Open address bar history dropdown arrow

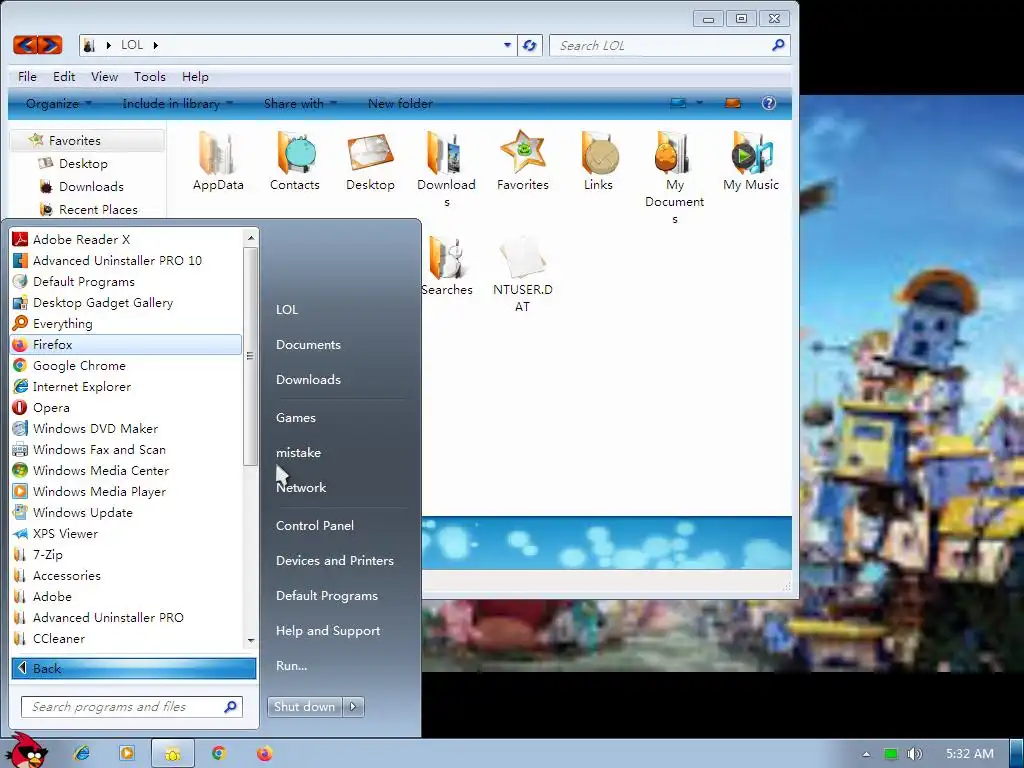(x=507, y=45)
